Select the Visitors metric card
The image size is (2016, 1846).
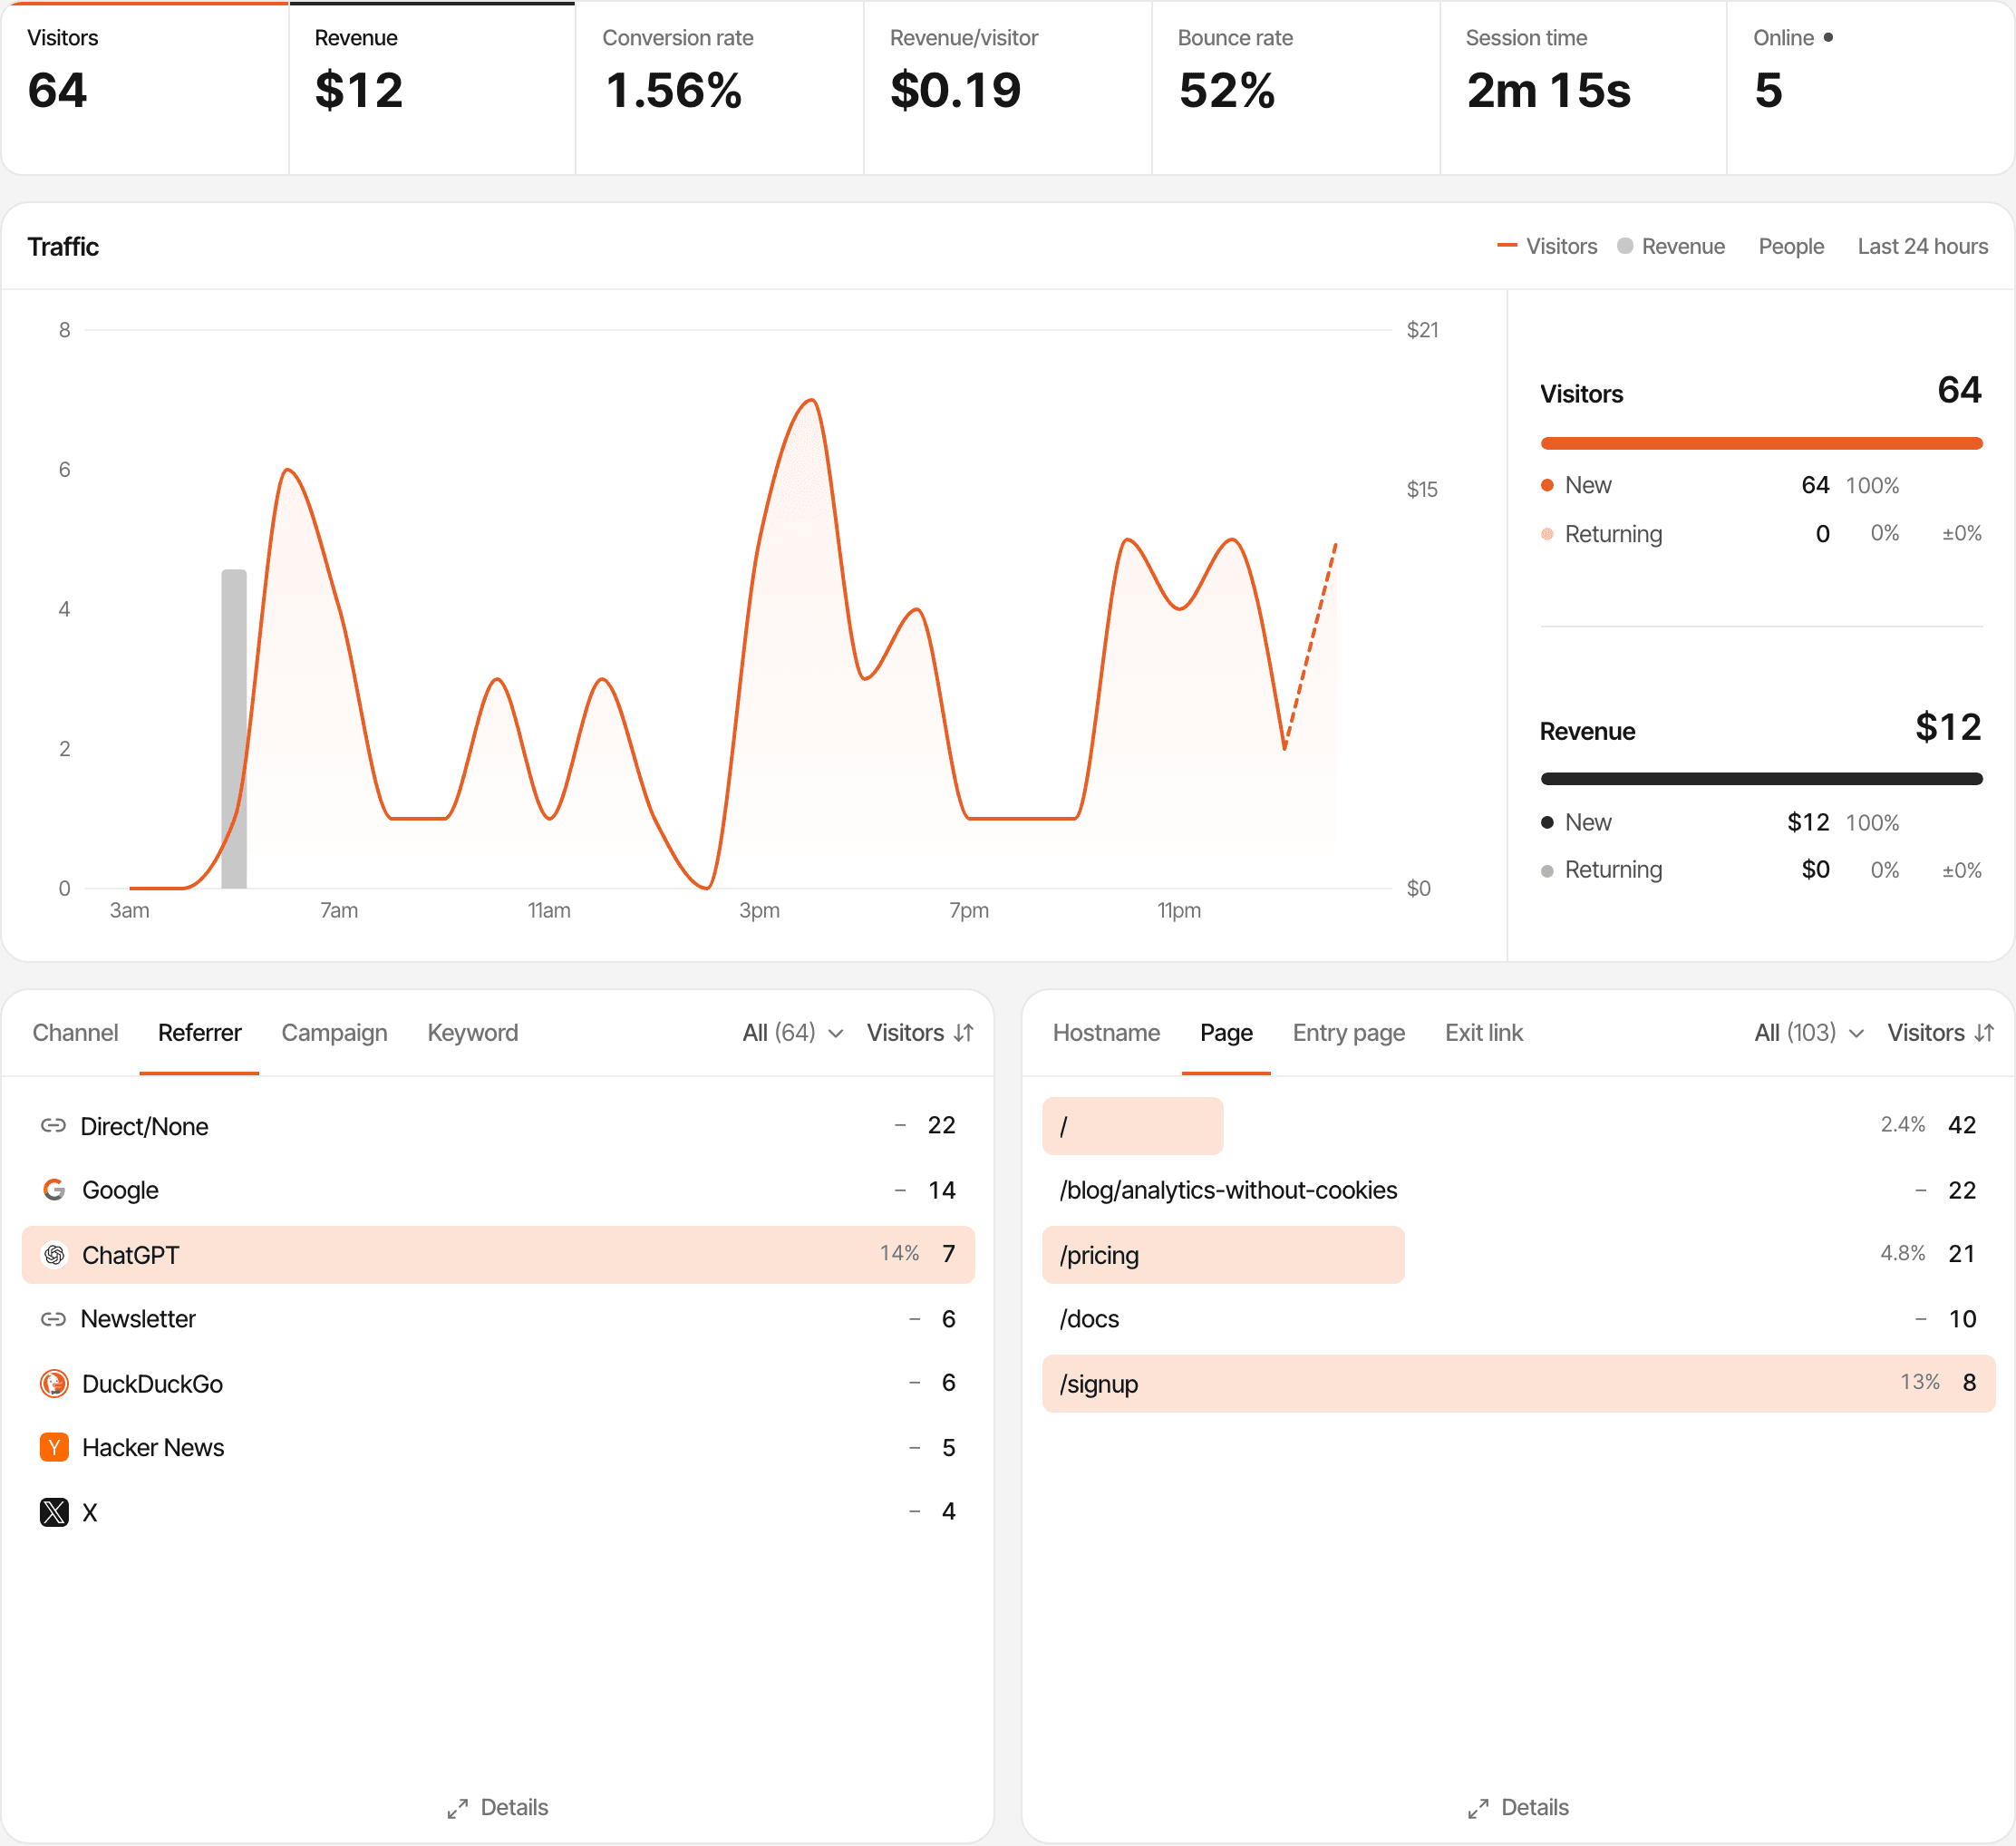tap(145, 88)
